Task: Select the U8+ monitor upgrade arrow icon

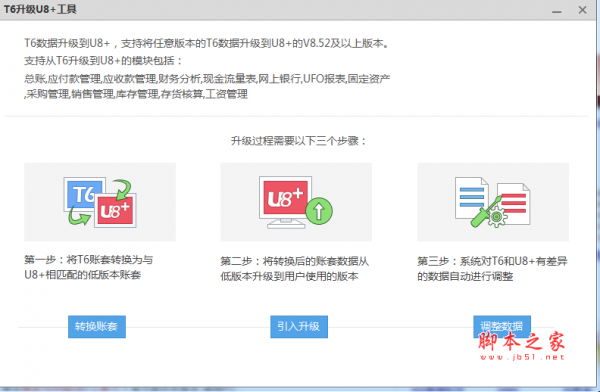Action: (x=296, y=202)
